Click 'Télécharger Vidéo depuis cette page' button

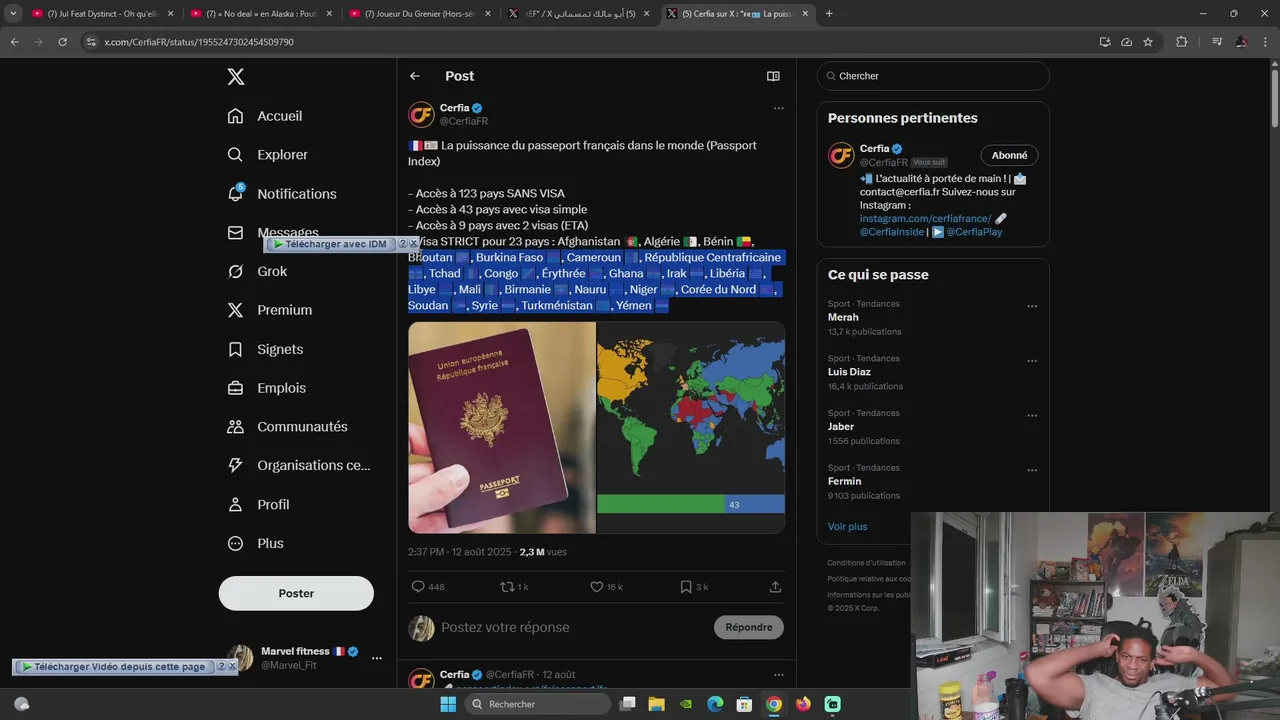click(113, 667)
